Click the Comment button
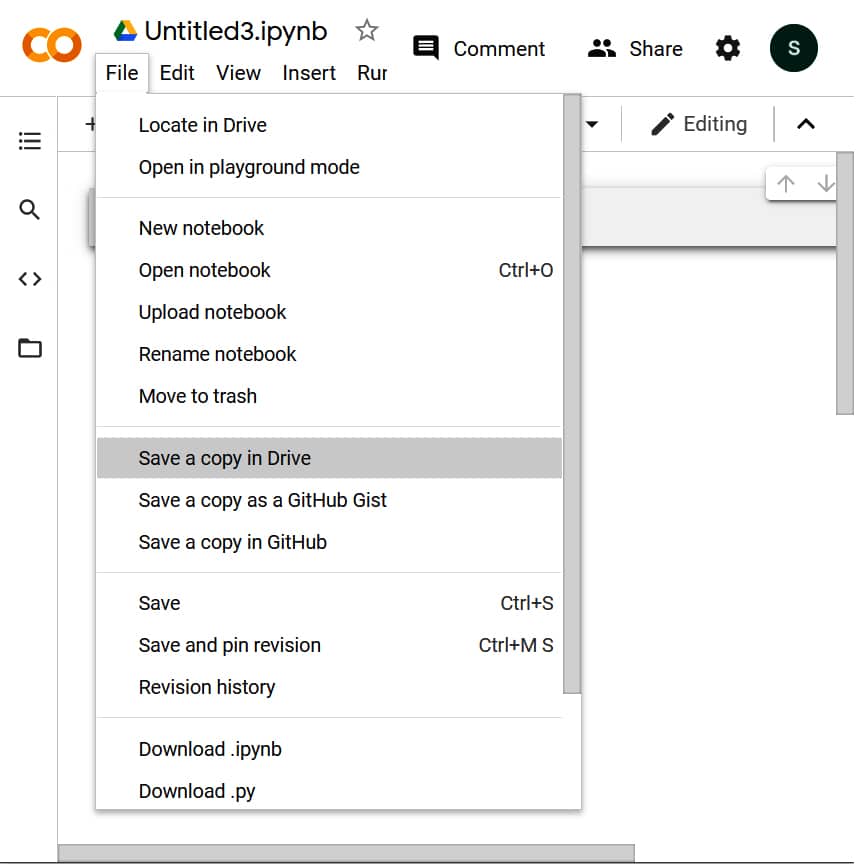The width and height of the screenshot is (859, 864). tap(479, 49)
